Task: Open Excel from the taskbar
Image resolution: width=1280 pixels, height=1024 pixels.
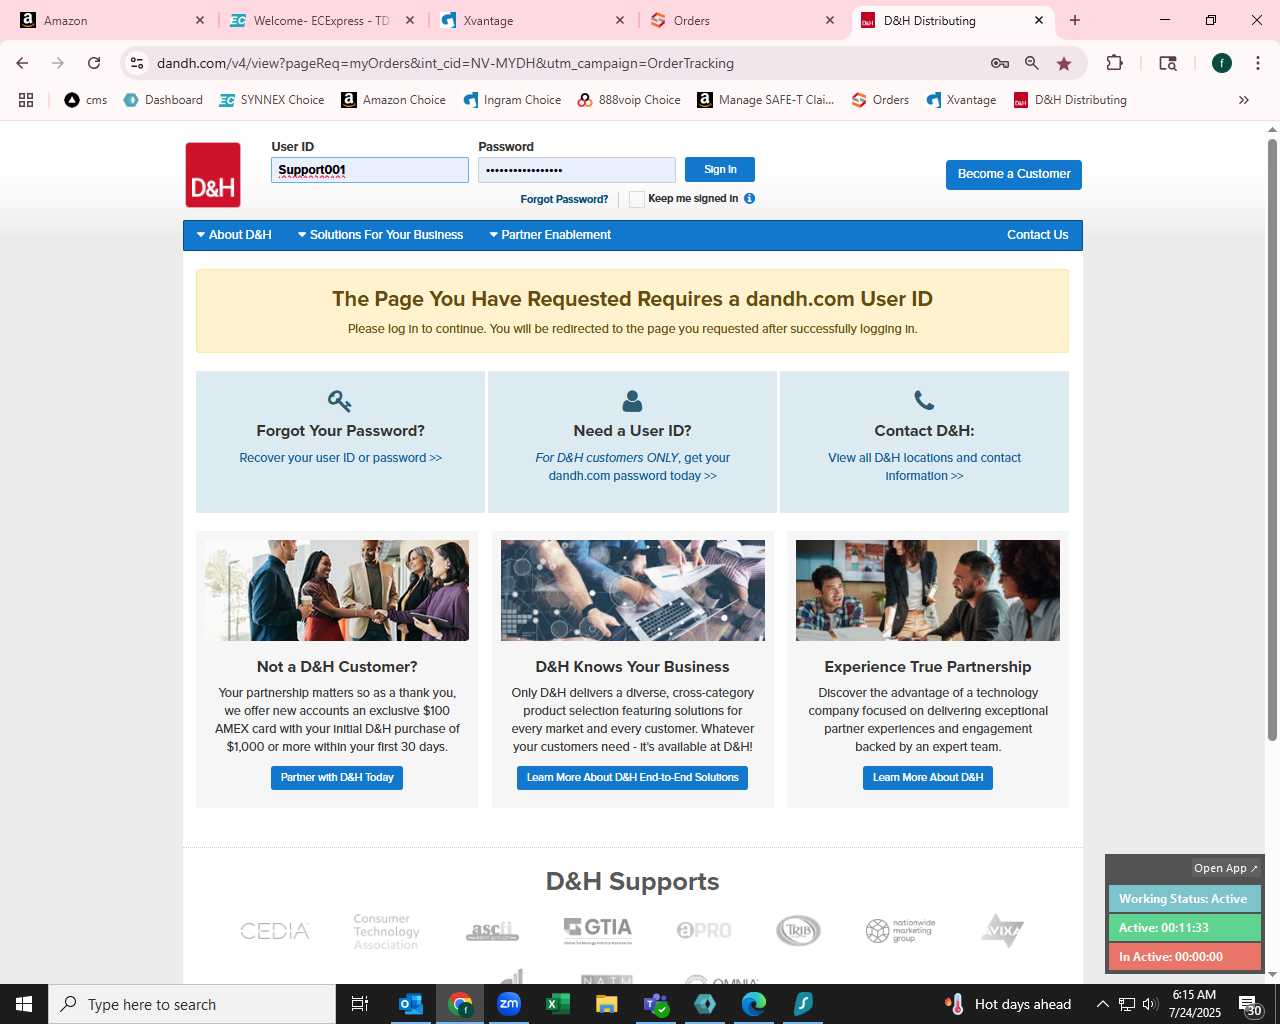Action: 558,1004
